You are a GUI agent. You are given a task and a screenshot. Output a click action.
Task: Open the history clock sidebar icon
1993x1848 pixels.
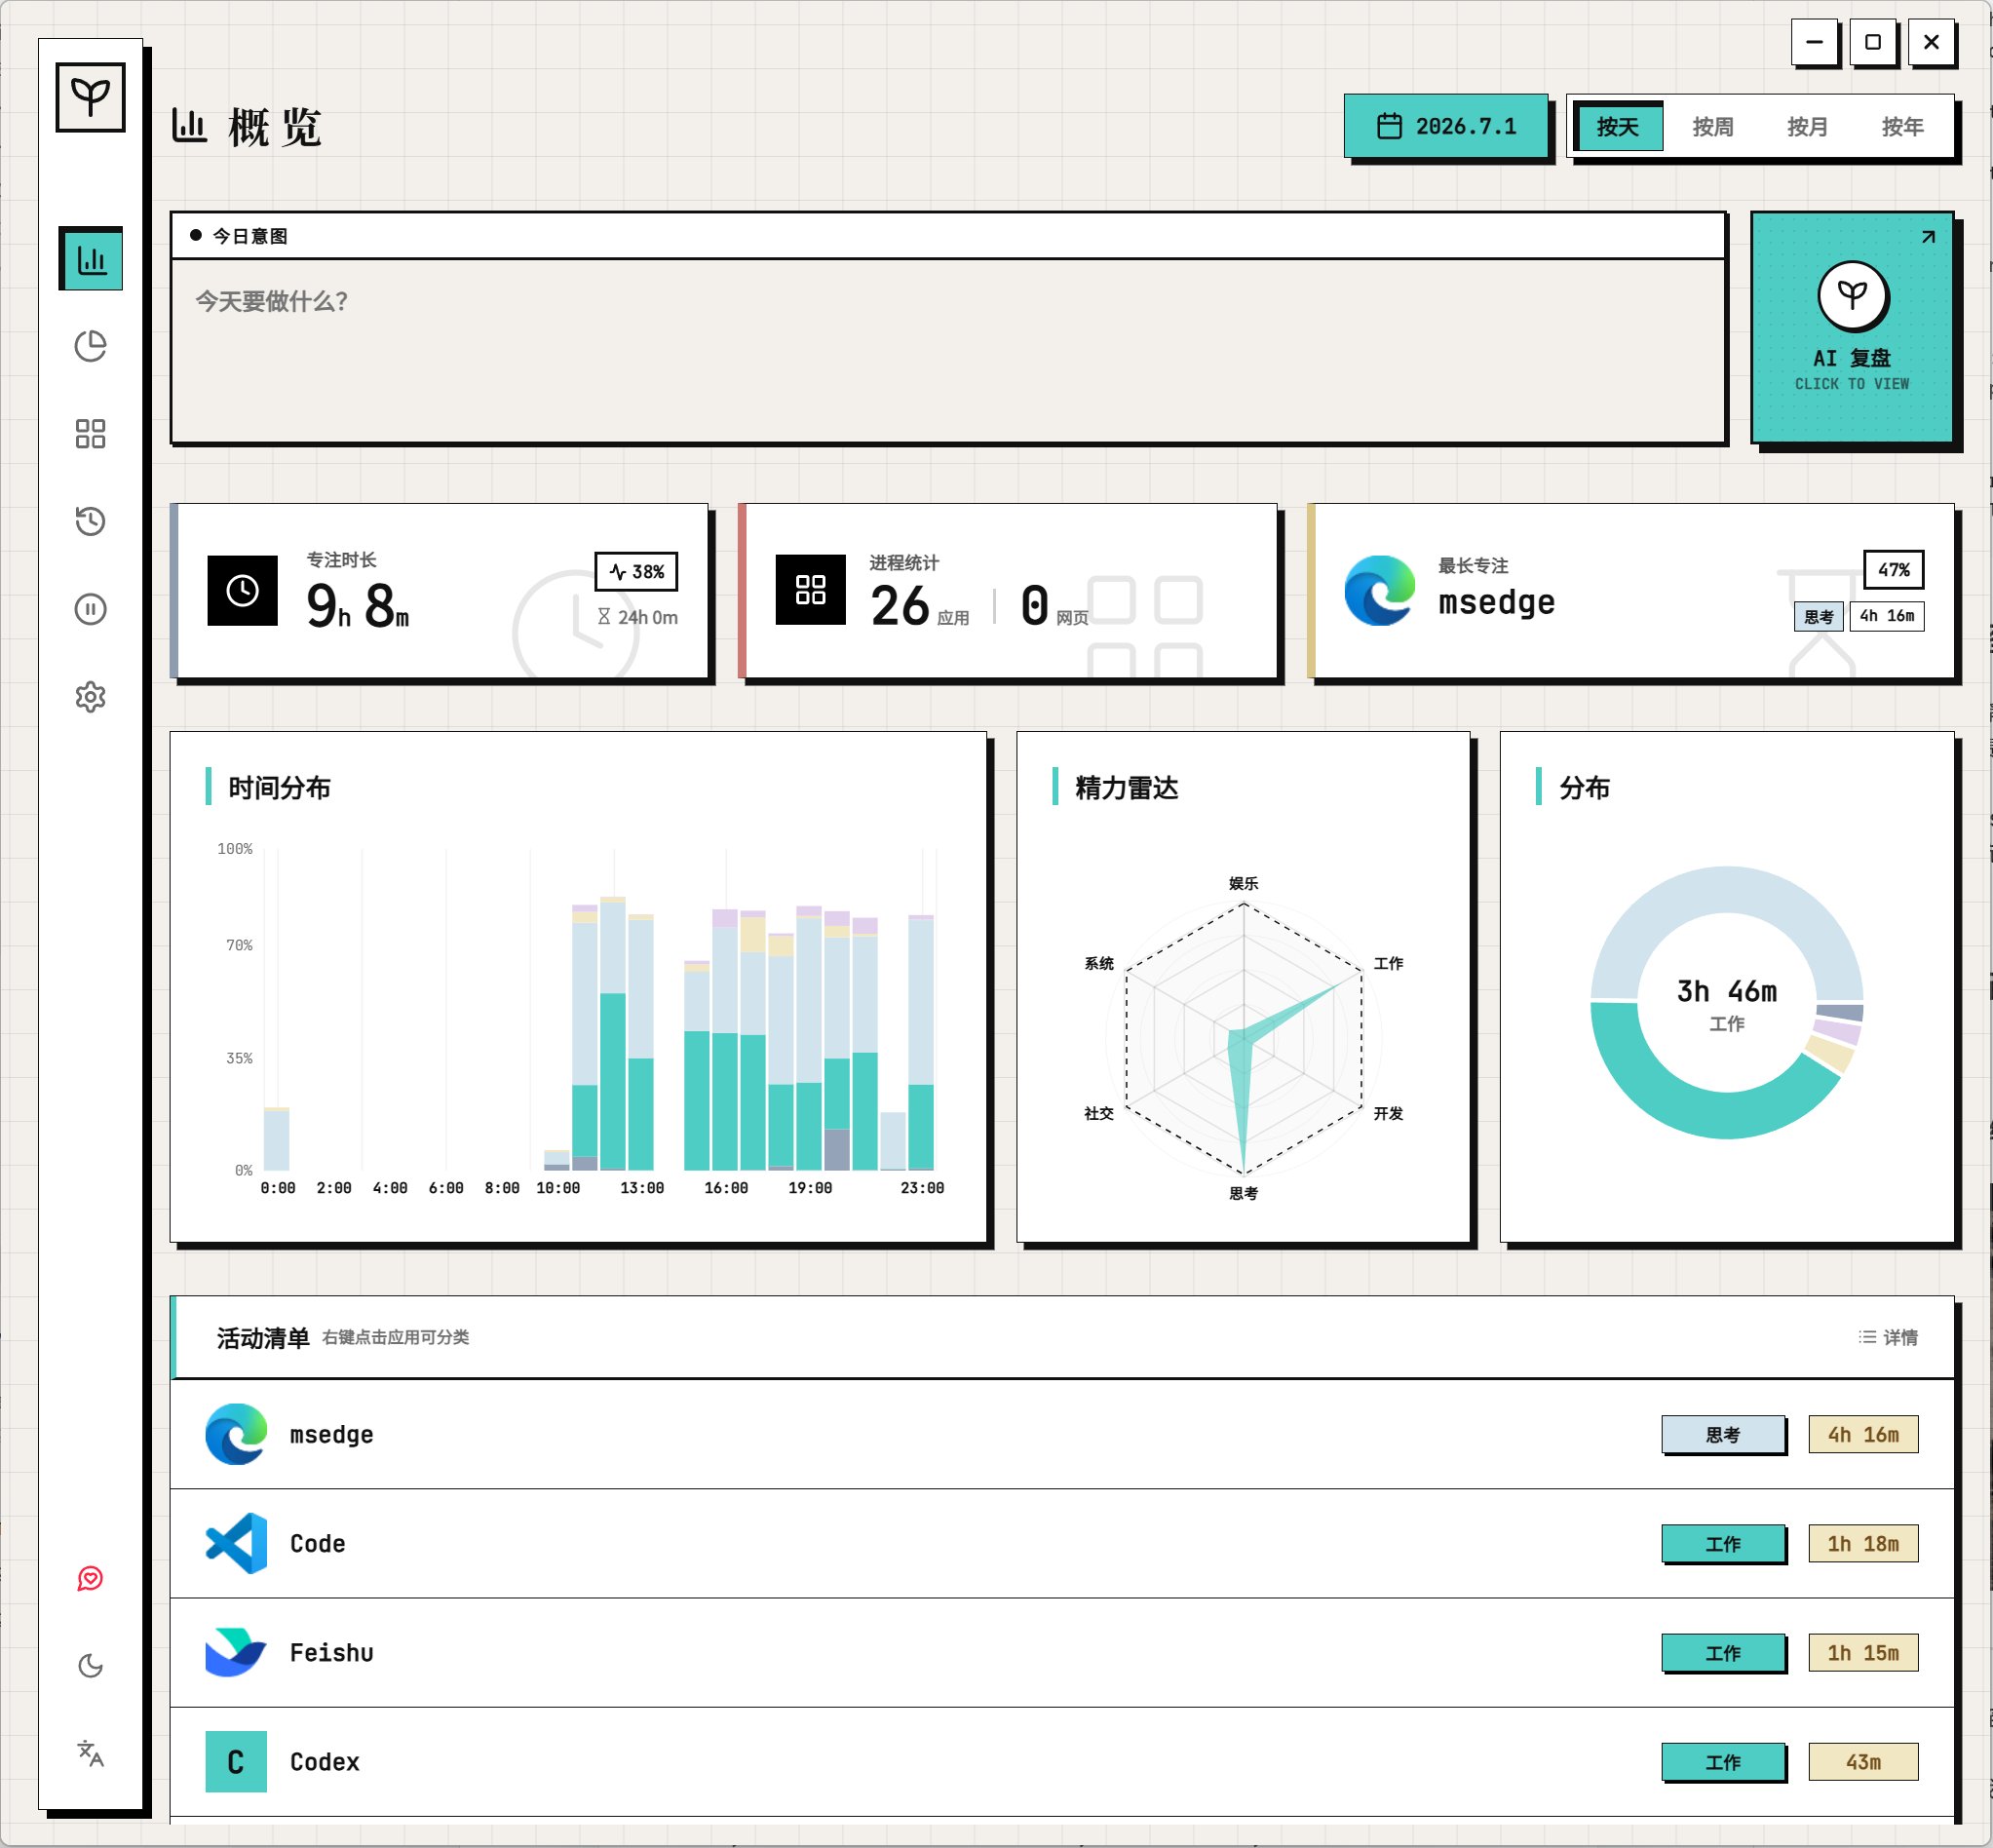click(x=91, y=521)
